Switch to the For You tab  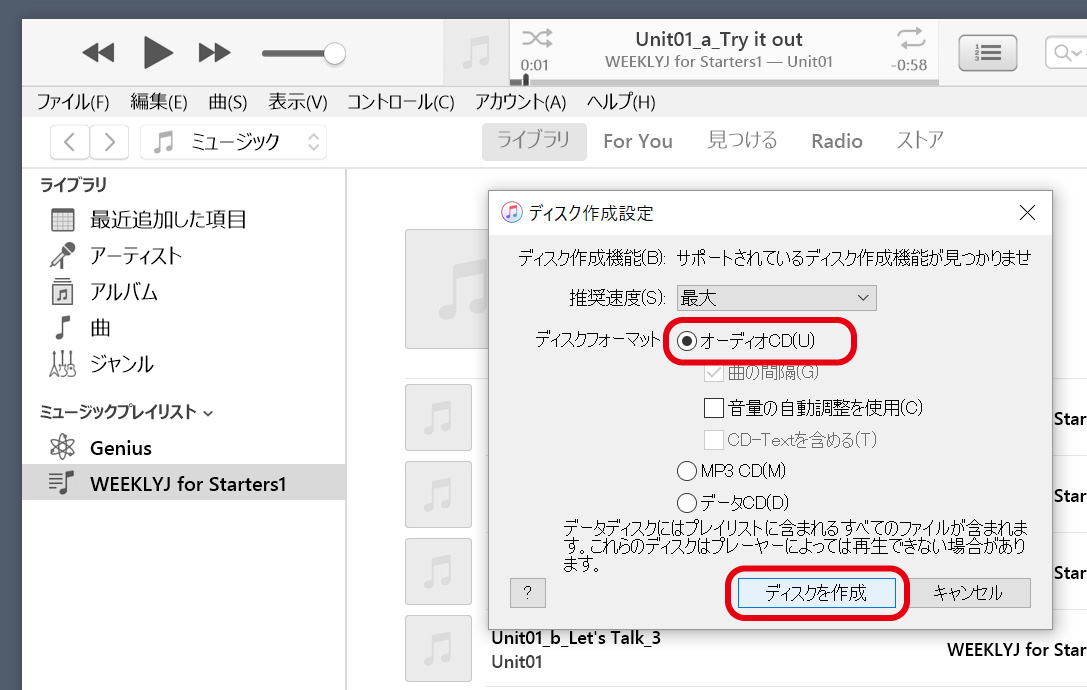(638, 141)
